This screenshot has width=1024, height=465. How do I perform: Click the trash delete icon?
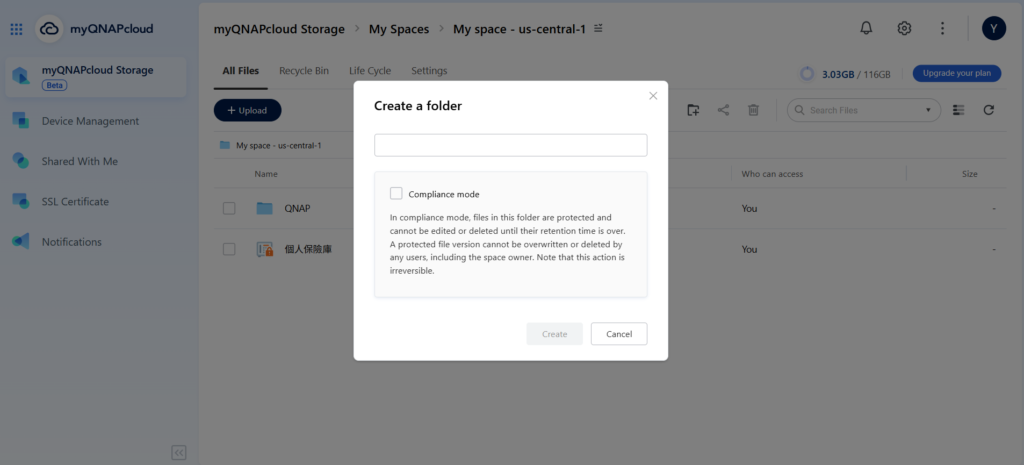coord(754,110)
